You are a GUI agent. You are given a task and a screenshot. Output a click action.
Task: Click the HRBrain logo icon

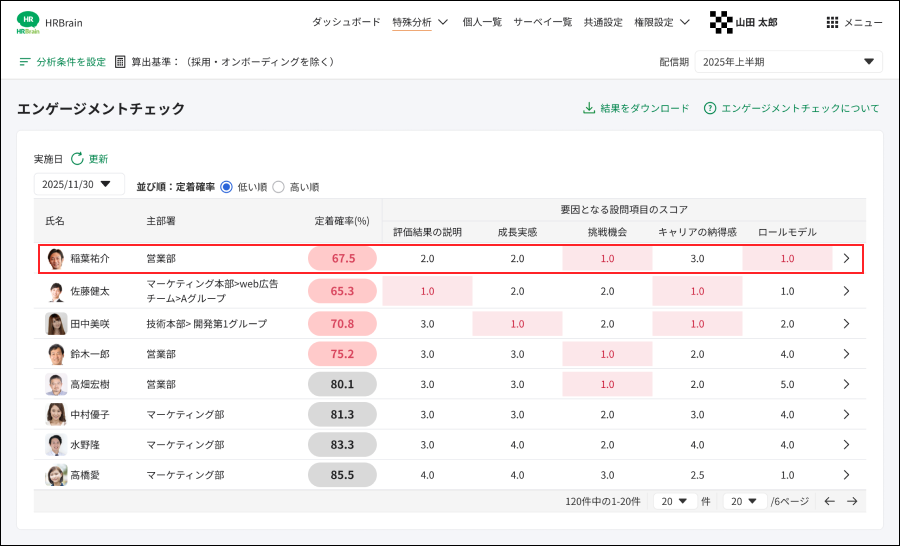pyautogui.click(x=28, y=22)
